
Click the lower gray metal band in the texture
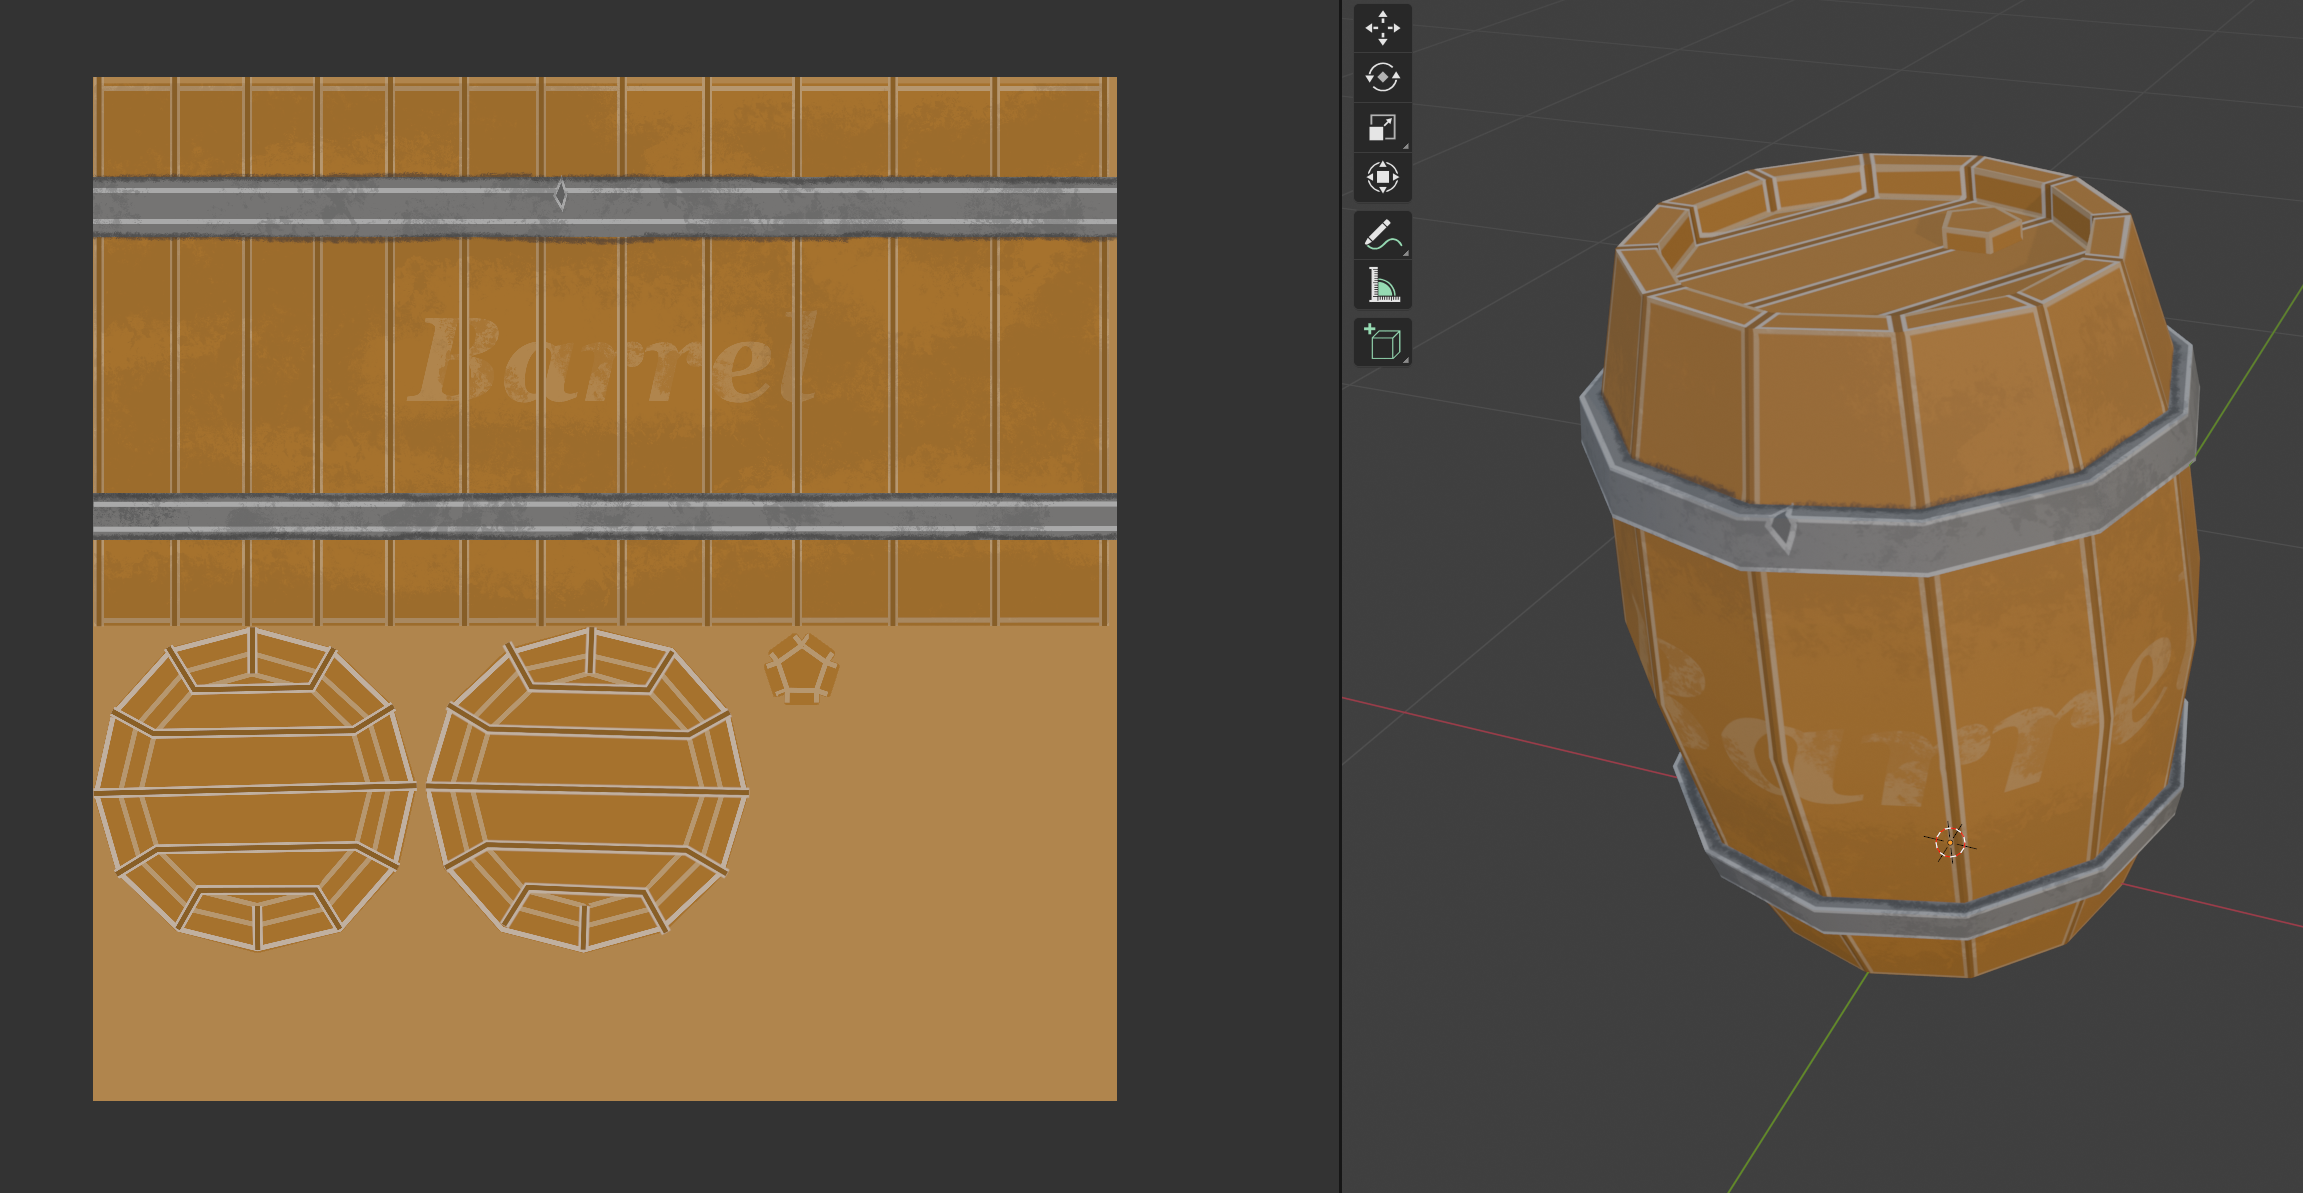tap(604, 517)
